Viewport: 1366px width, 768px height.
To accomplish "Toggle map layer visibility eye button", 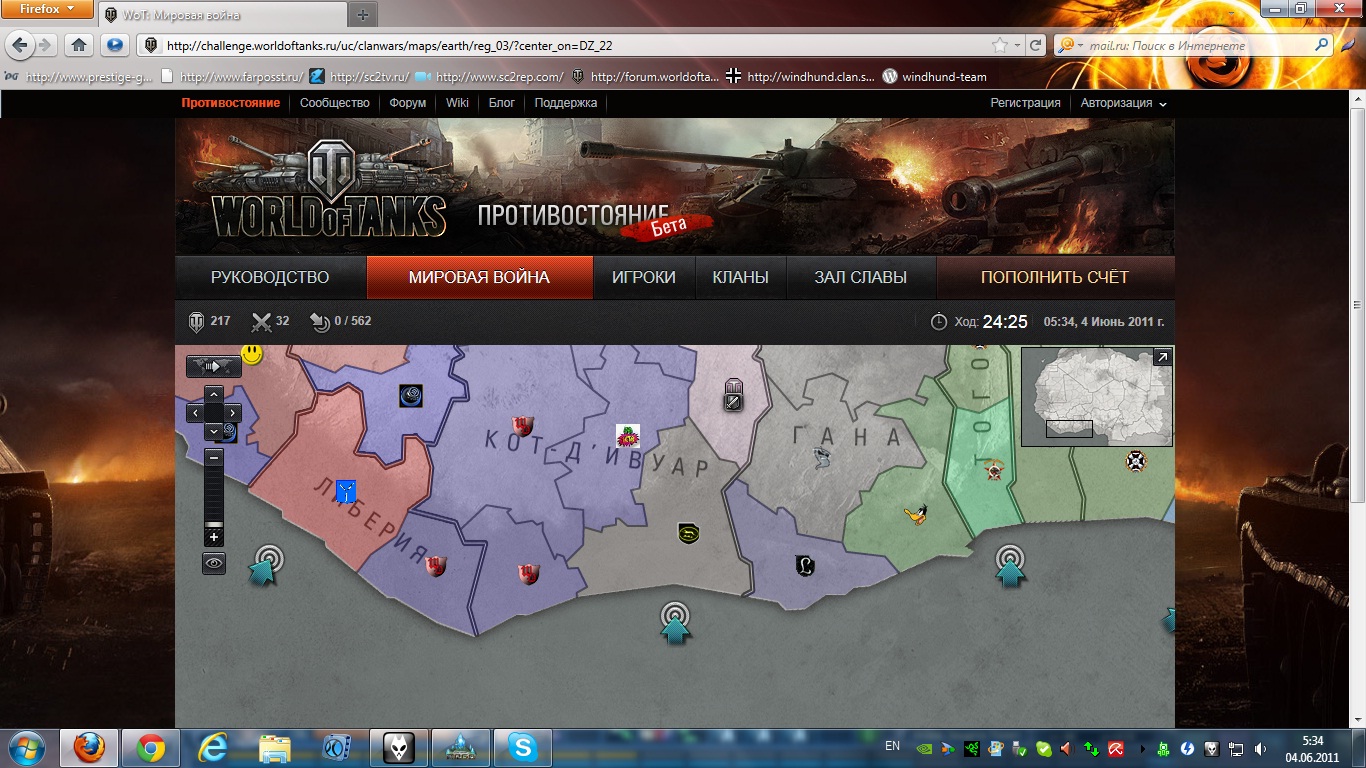I will [x=214, y=564].
